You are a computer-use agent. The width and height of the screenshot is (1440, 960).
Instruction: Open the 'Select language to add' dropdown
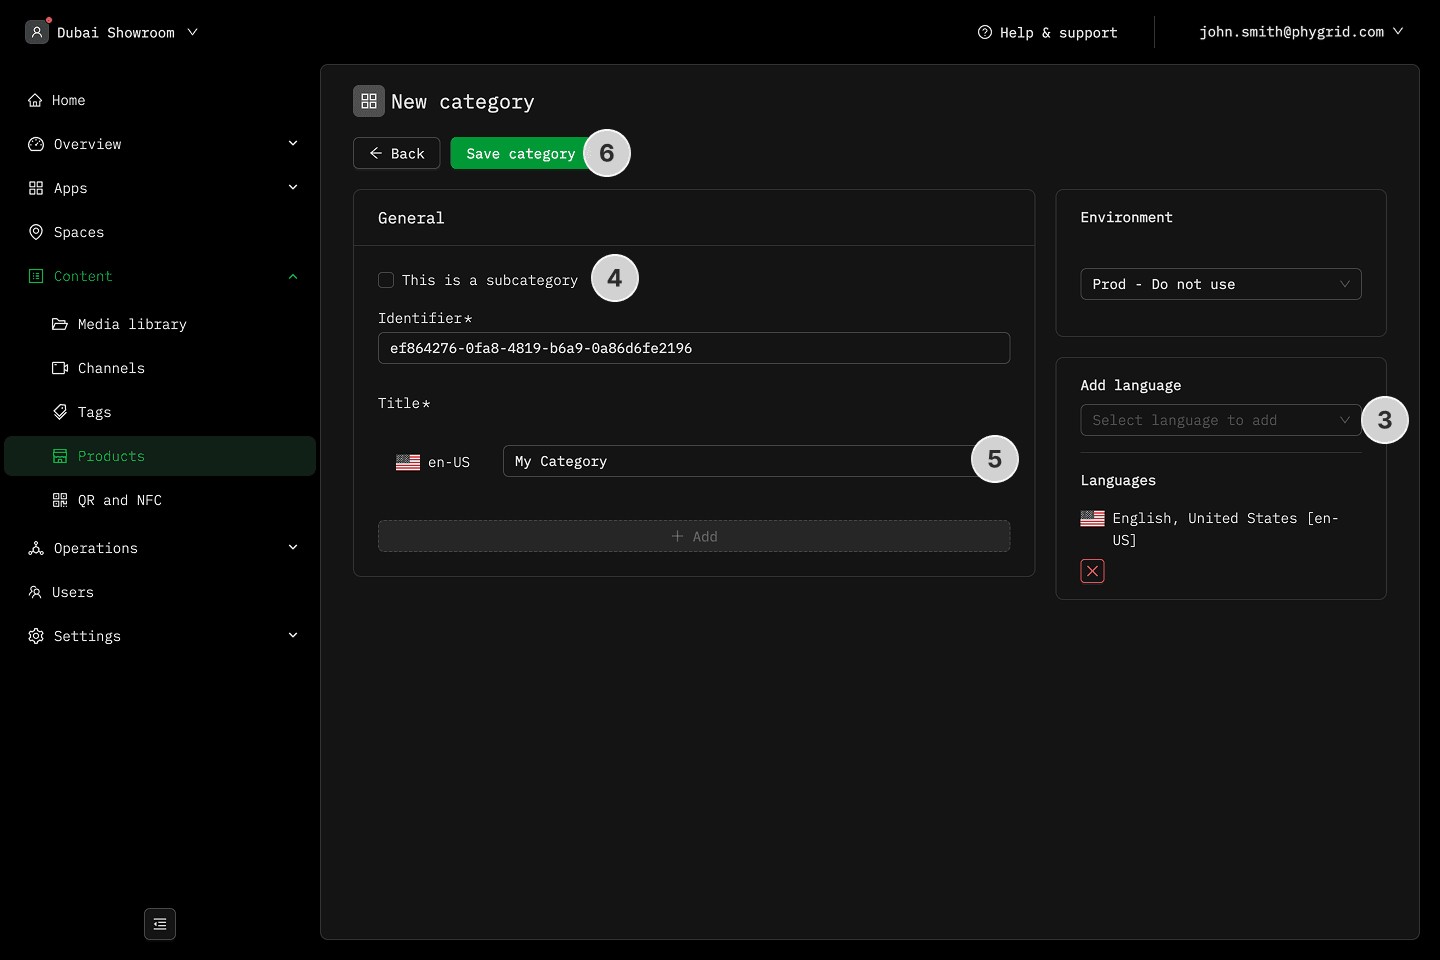click(x=1220, y=420)
